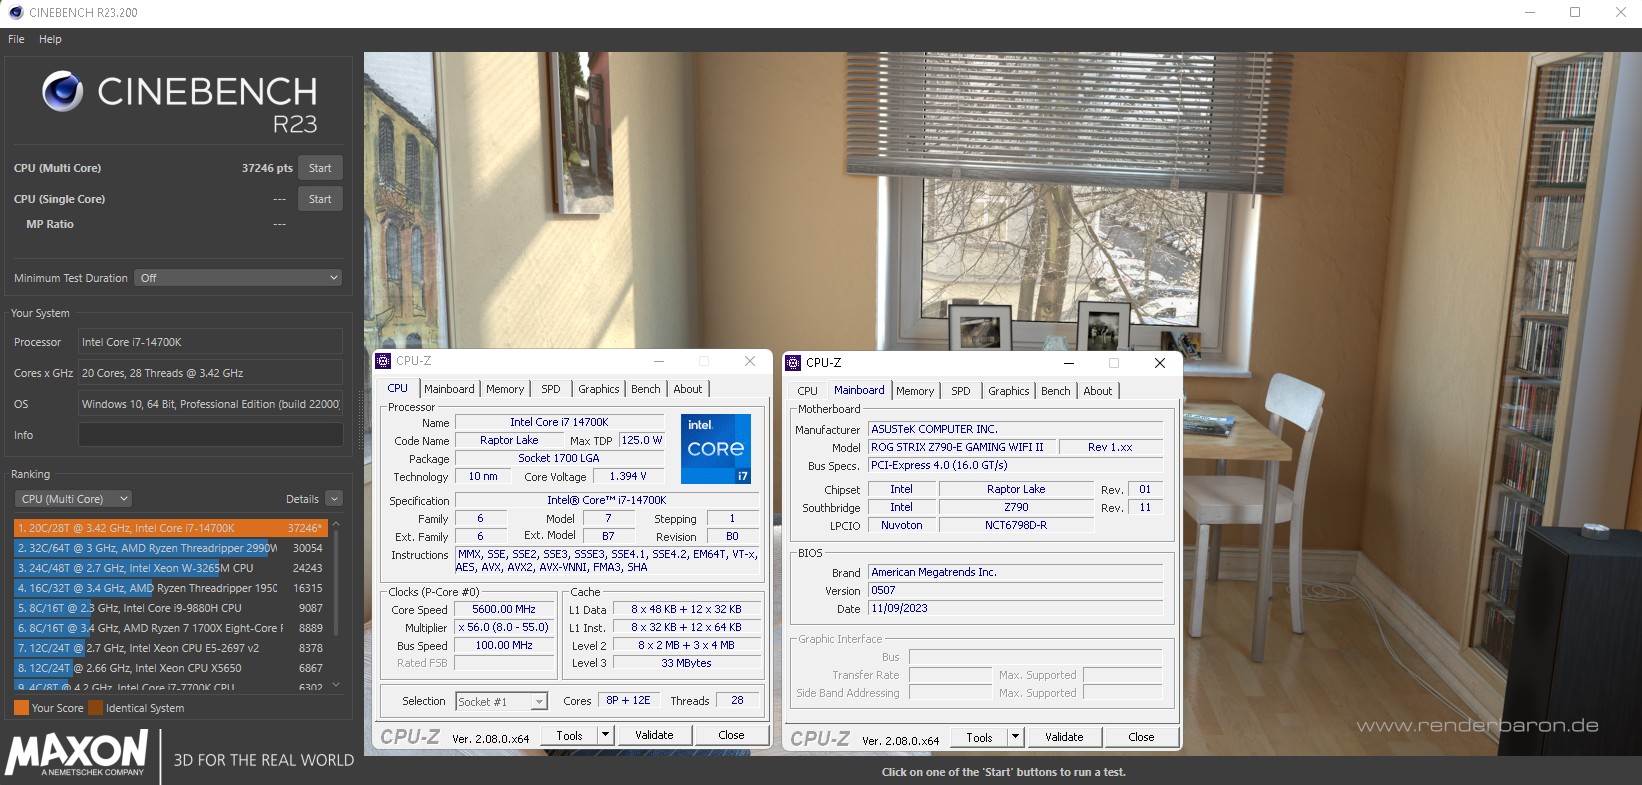Open the File menu
The height and width of the screenshot is (785, 1642).
click(x=16, y=39)
